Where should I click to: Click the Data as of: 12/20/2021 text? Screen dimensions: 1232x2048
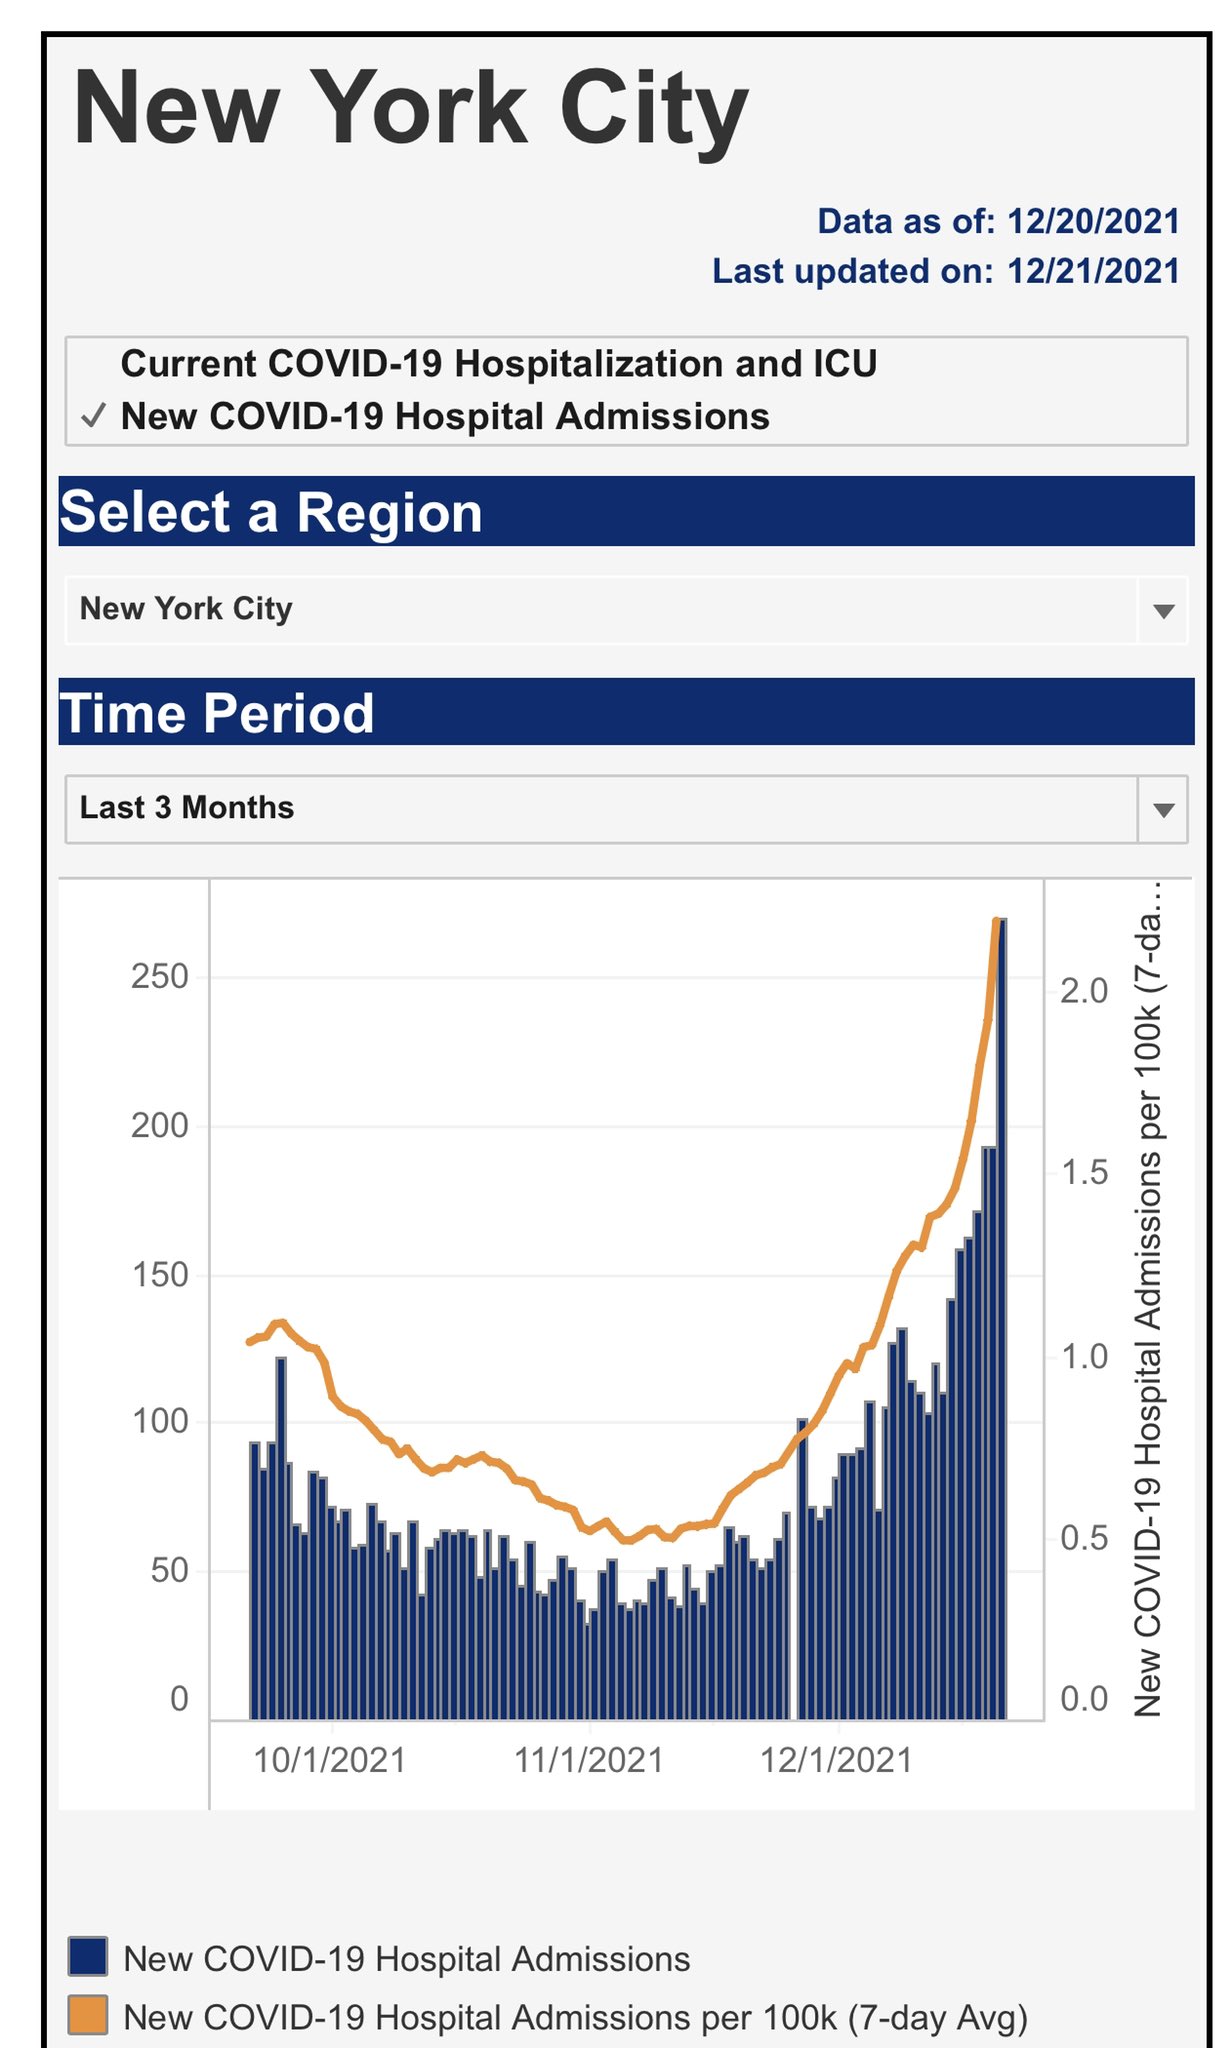pos(999,221)
